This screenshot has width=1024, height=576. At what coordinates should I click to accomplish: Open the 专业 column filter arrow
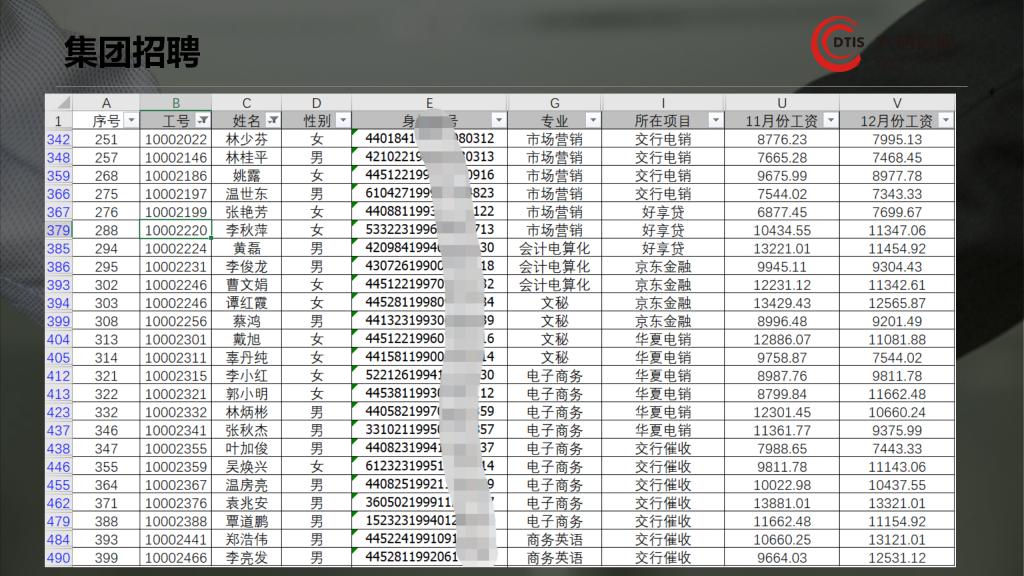tap(594, 121)
